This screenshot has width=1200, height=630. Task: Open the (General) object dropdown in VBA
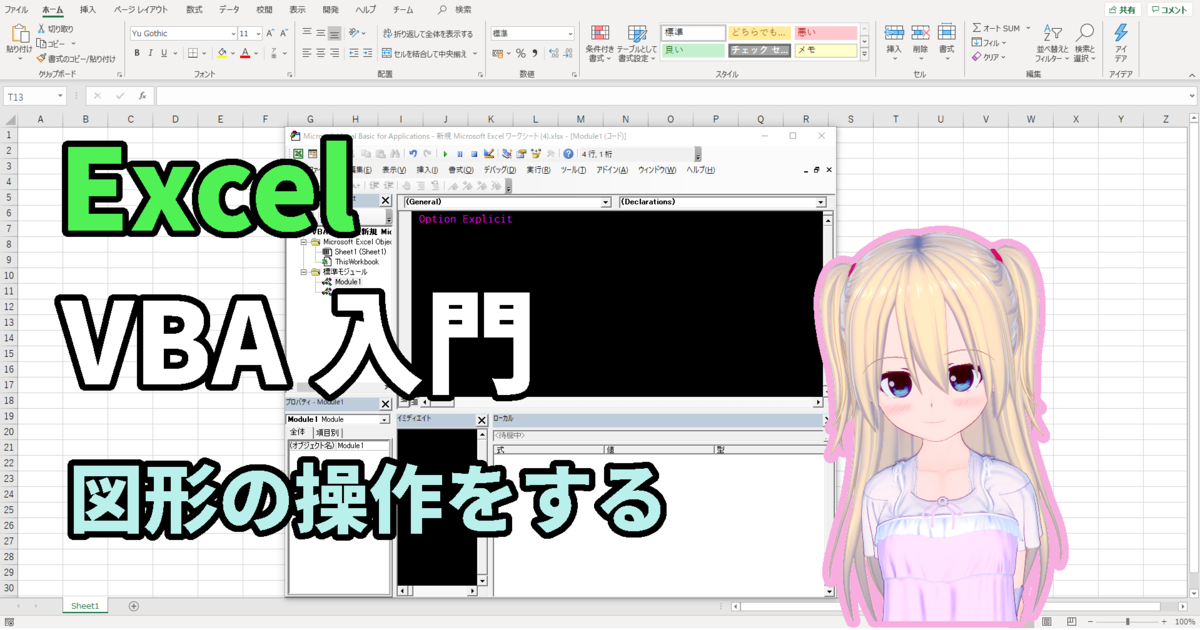point(605,202)
